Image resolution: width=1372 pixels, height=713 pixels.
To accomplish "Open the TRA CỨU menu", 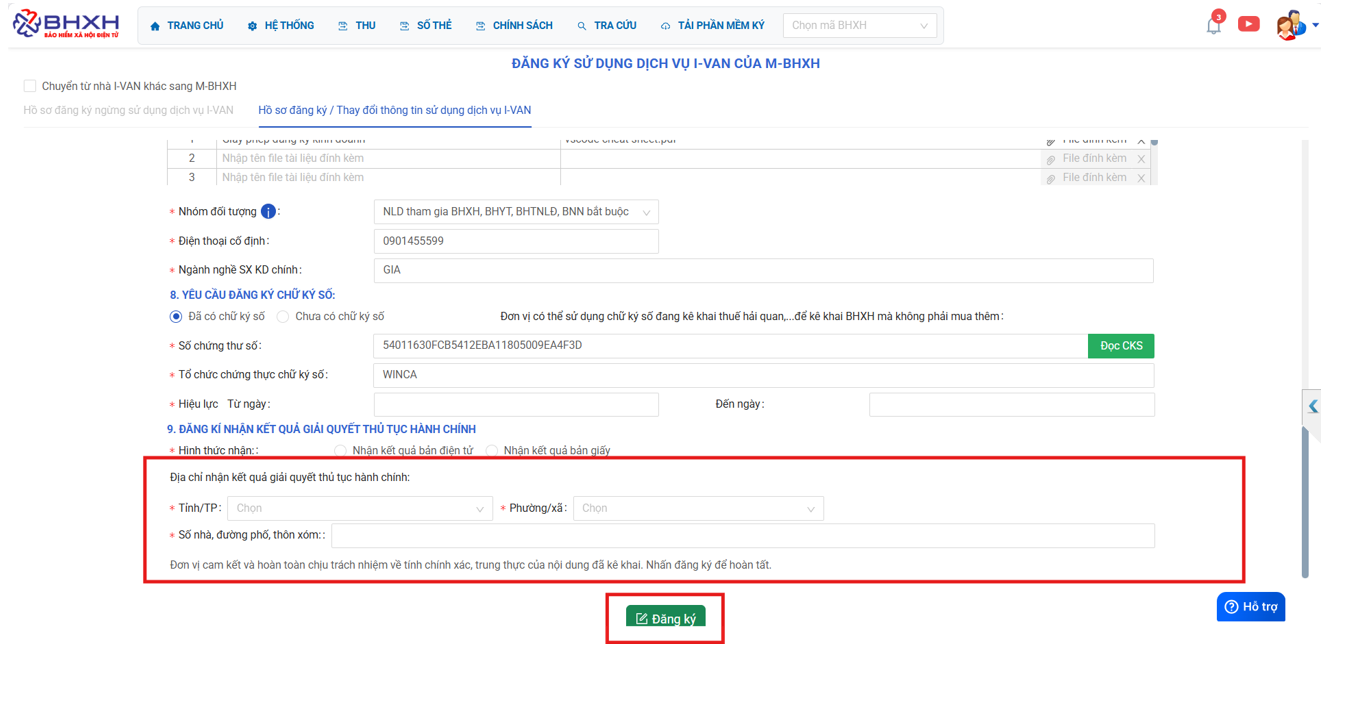I will (606, 26).
